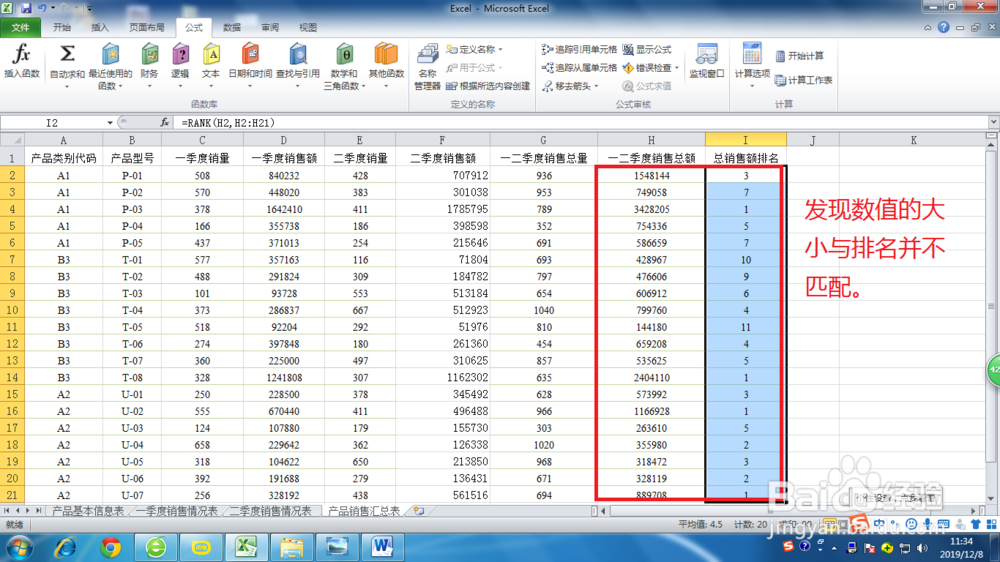Open Recently Used functions (最近使用的函数)
The height and width of the screenshot is (562, 1000).
pyautogui.click(x=110, y=66)
